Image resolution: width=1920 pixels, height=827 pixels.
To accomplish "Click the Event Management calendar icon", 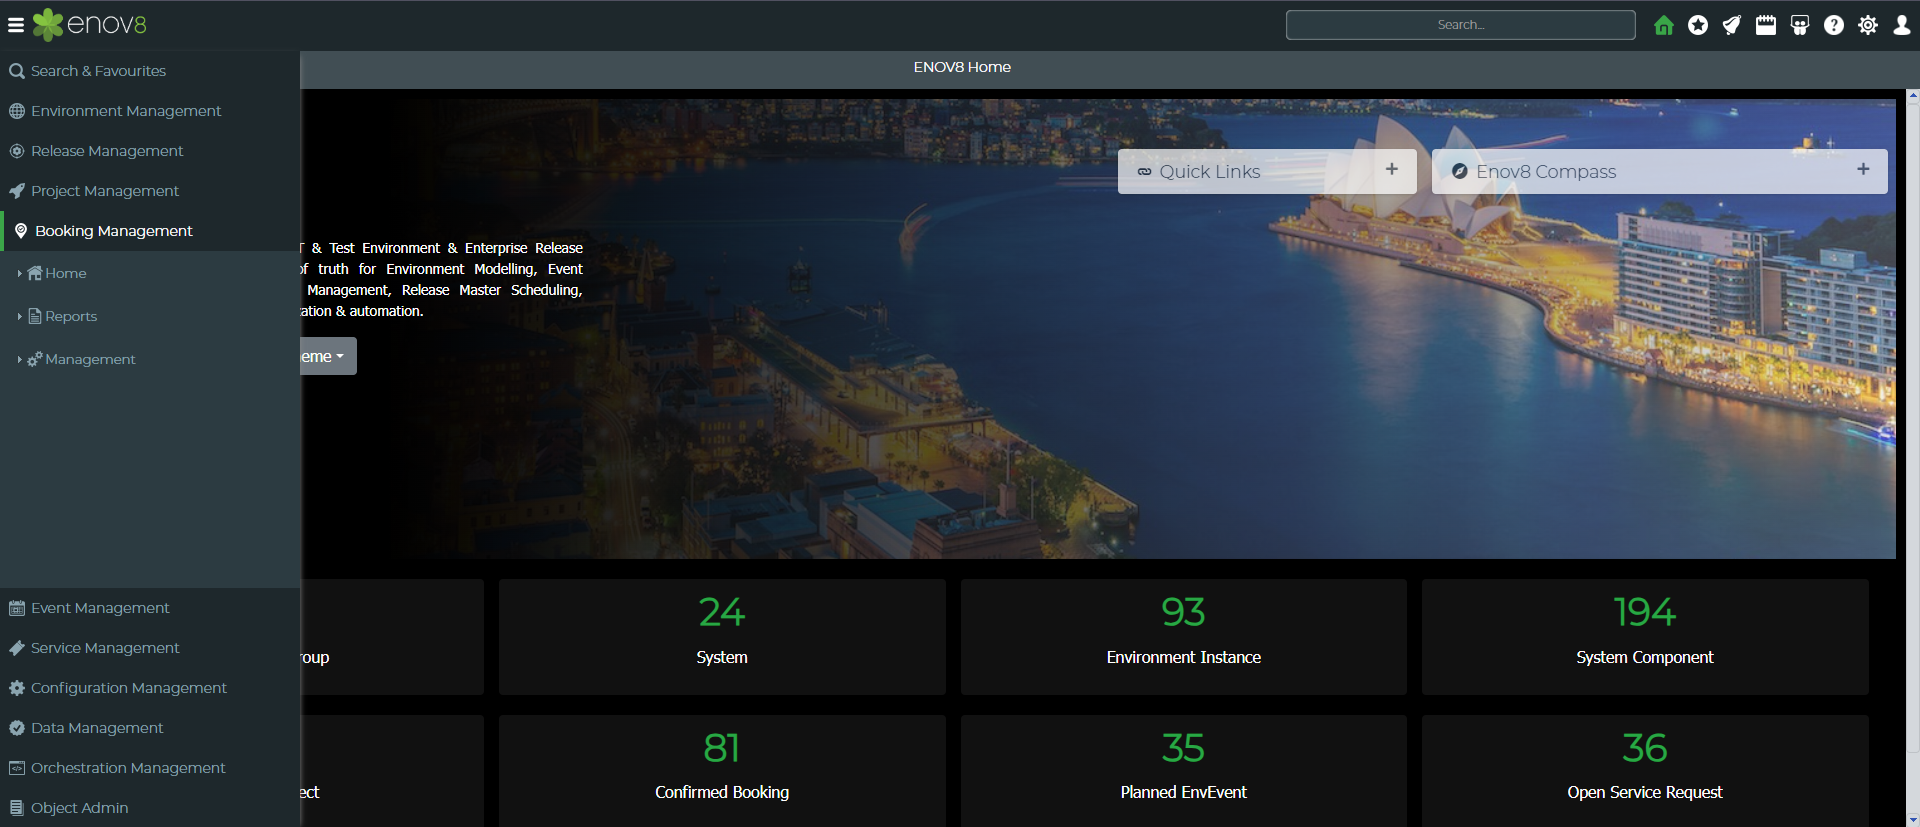I will pos(17,608).
